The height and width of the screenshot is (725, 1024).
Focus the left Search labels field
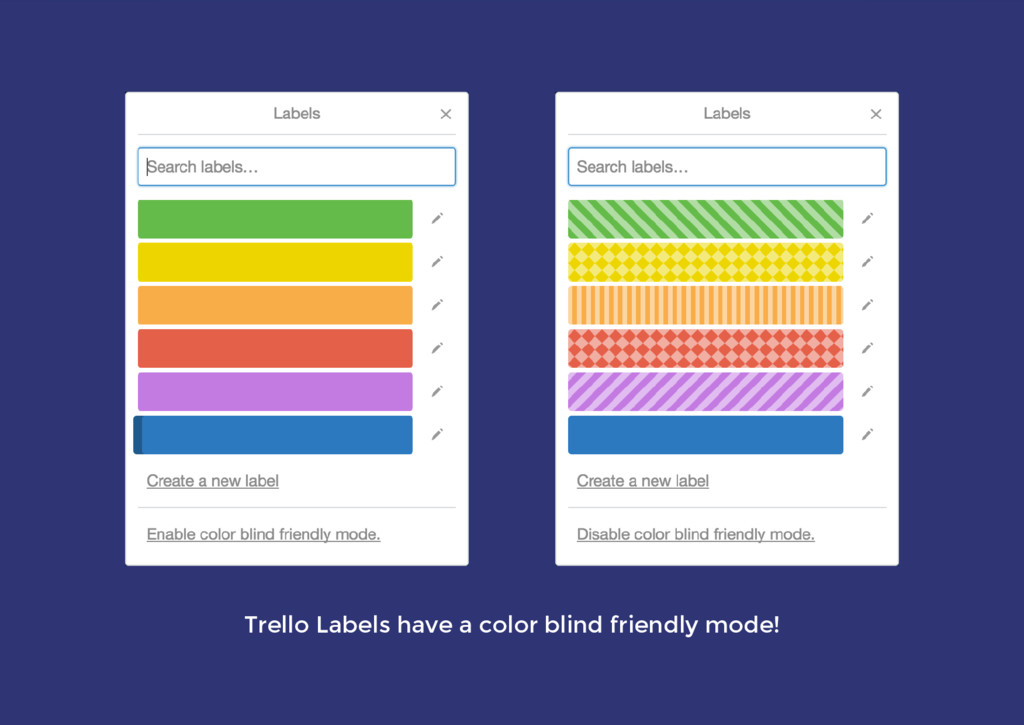[x=296, y=167]
